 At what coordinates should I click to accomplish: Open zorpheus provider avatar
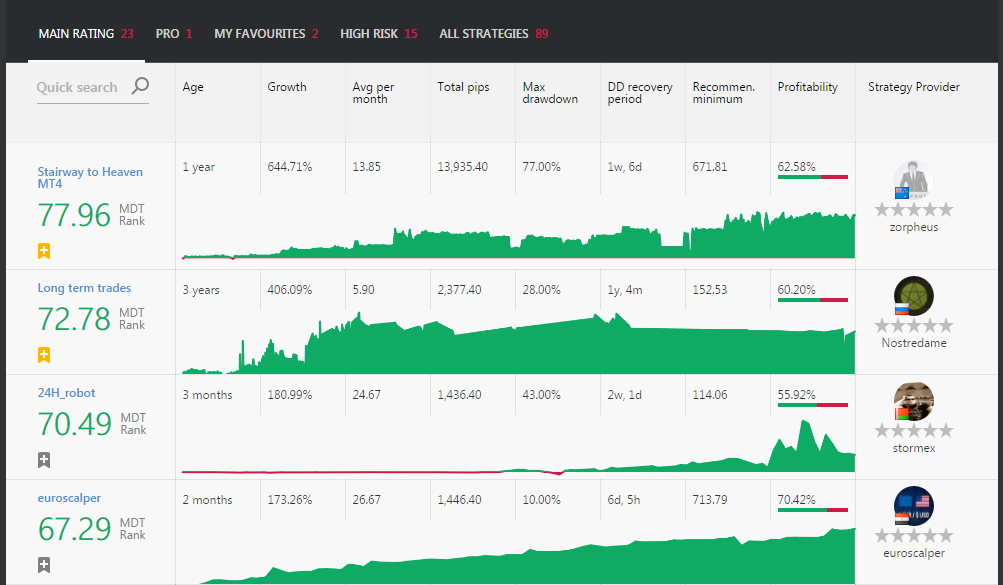[913, 180]
